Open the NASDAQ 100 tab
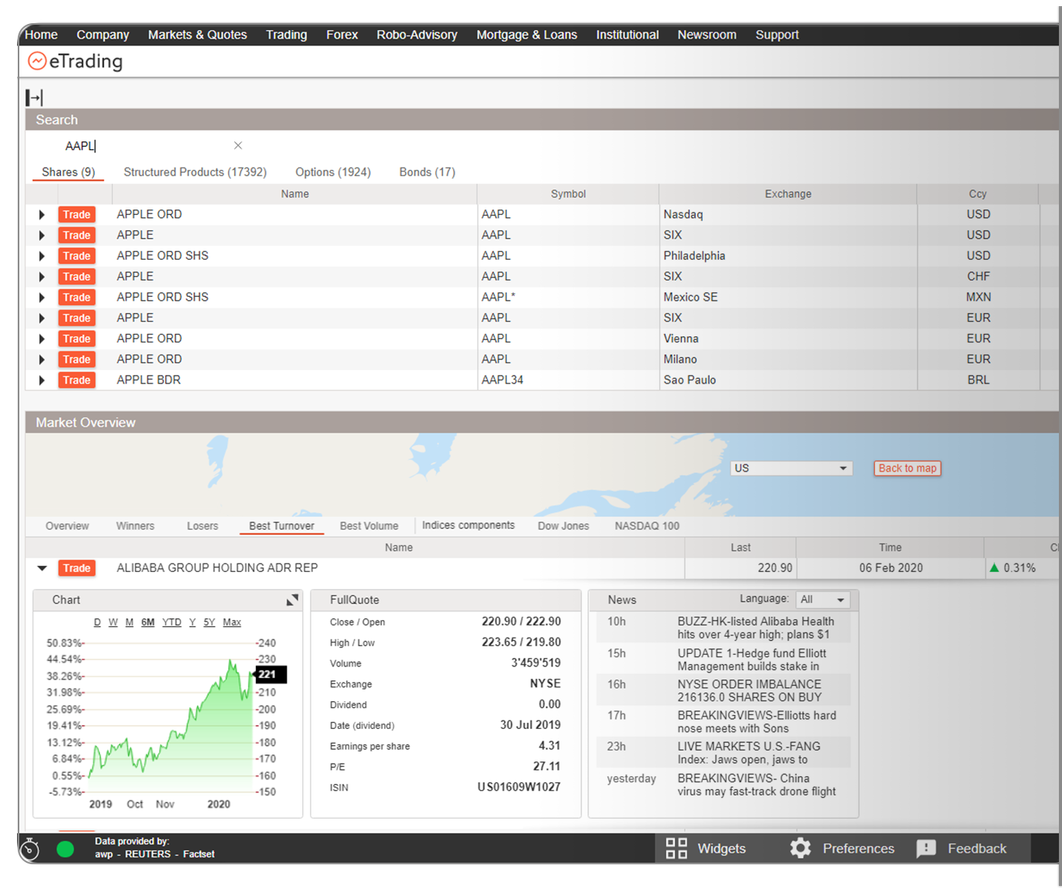This screenshot has height=889, width=1062. (x=647, y=526)
